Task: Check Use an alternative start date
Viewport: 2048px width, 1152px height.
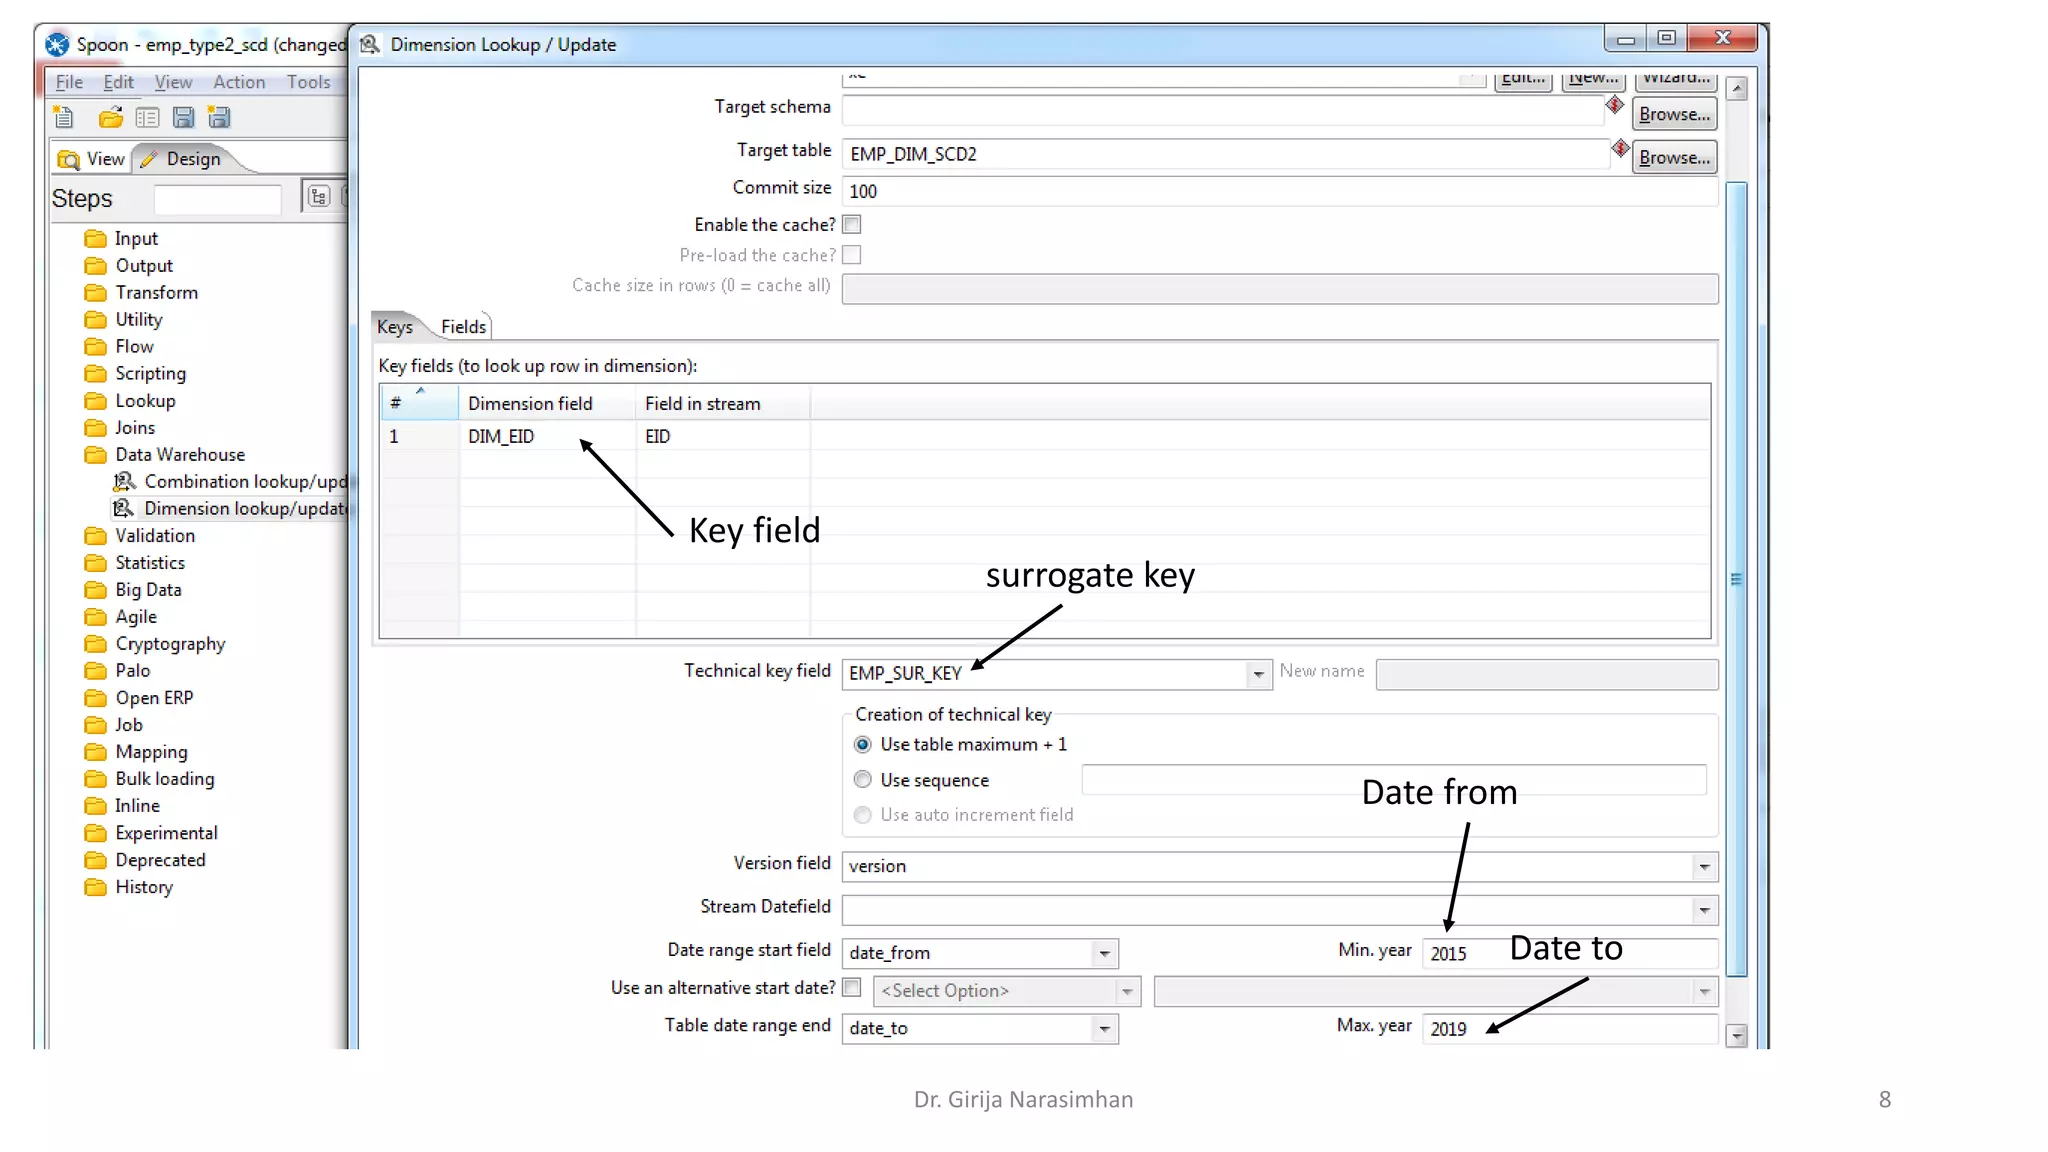Action: [852, 988]
